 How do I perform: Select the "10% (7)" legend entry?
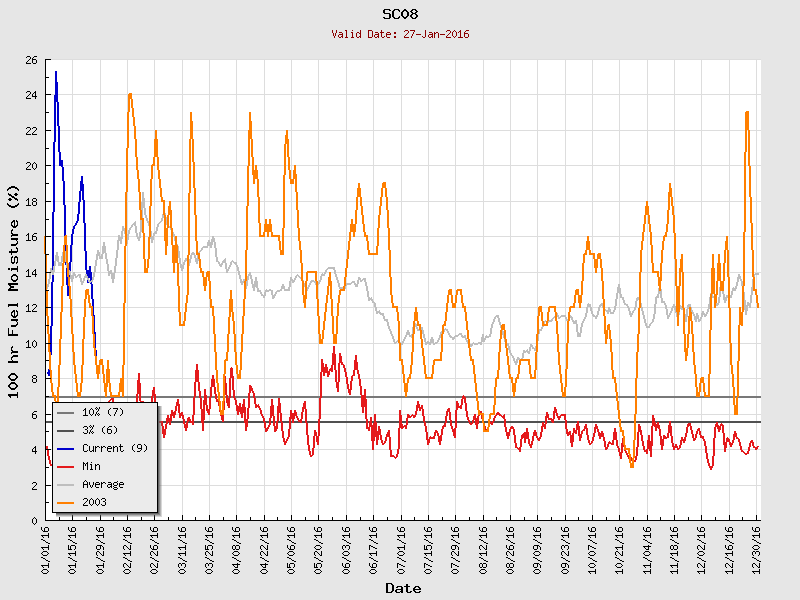click(x=102, y=412)
